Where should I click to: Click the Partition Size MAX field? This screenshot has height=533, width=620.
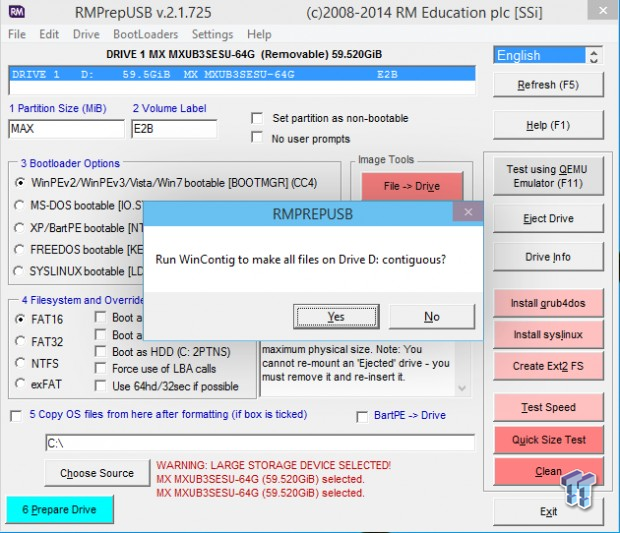point(66,129)
